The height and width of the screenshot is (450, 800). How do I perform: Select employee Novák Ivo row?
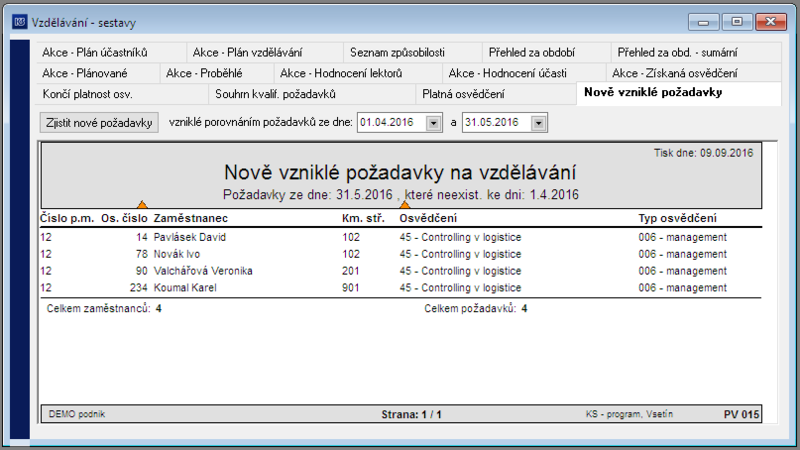point(401,254)
